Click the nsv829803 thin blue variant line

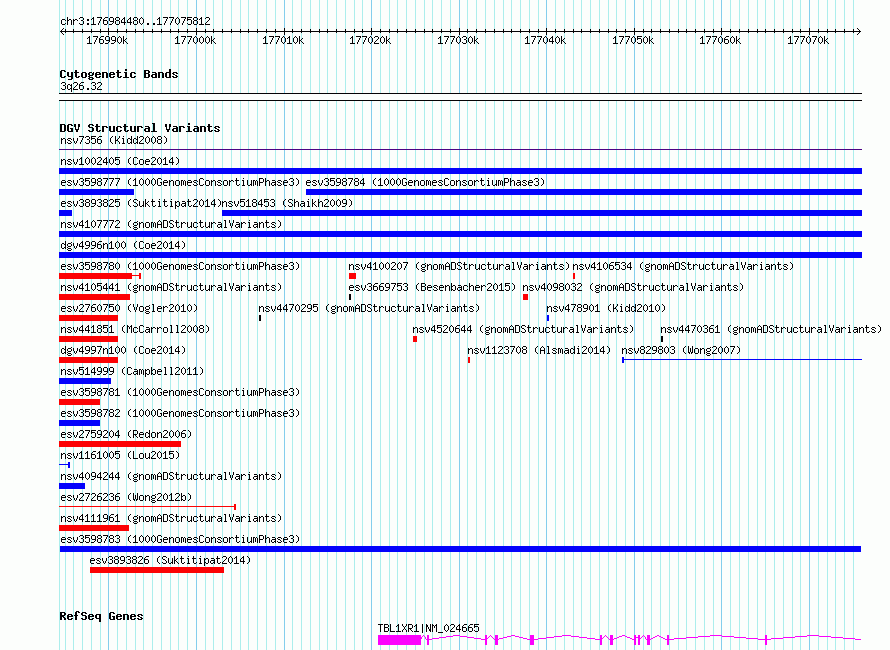point(742,360)
